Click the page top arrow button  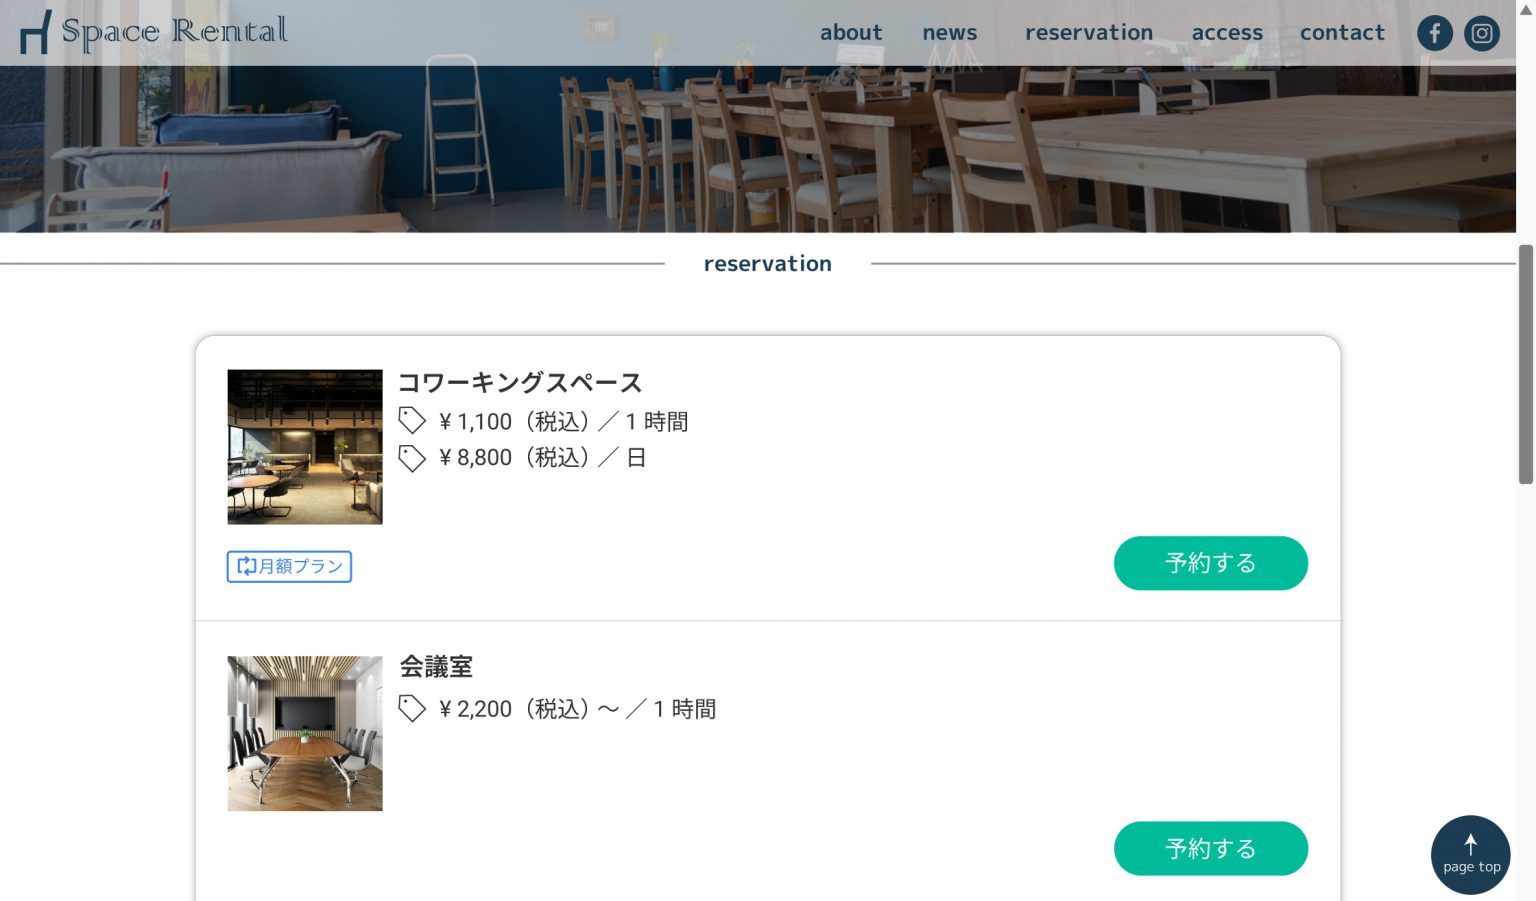(1470, 854)
